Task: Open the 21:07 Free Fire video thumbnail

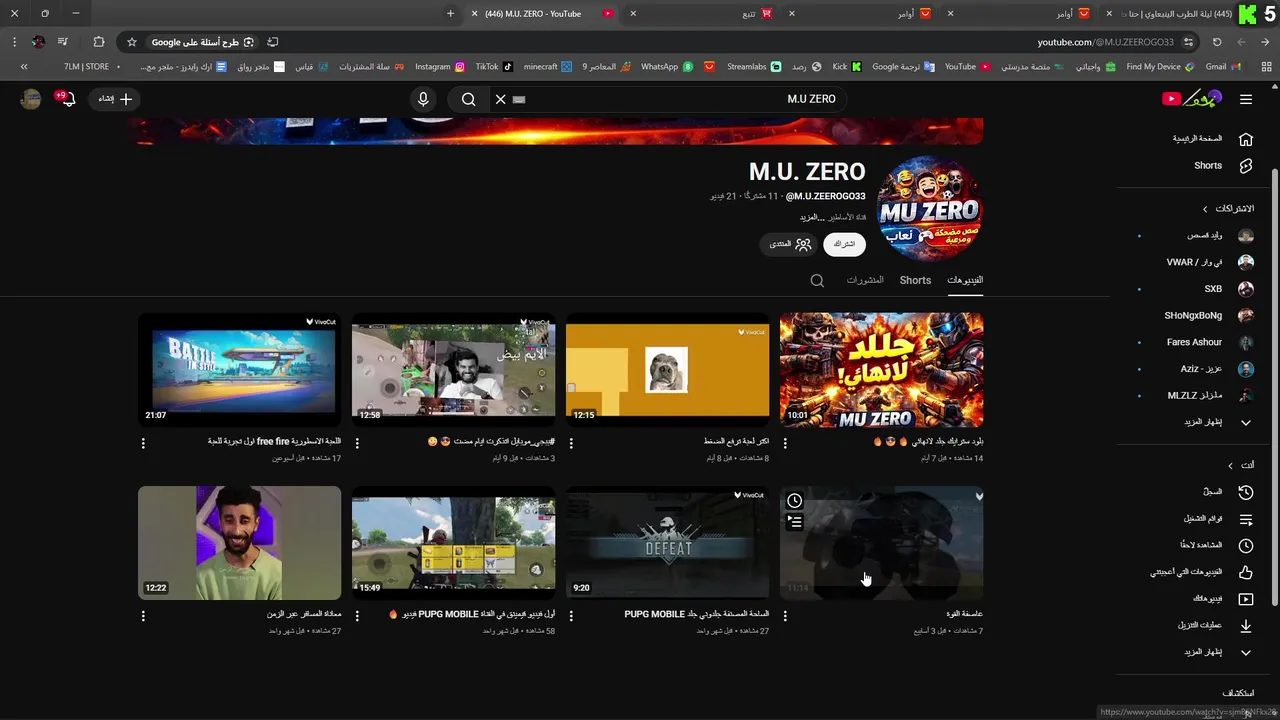Action: pos(239,370)
